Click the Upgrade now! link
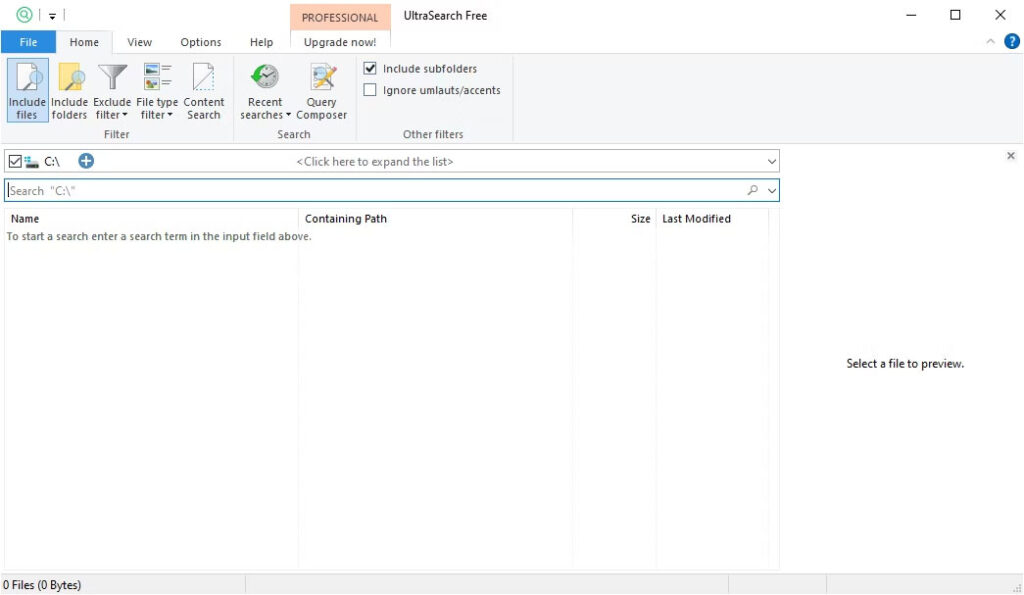Screen dimensions: 1024x595 point(340,42)
